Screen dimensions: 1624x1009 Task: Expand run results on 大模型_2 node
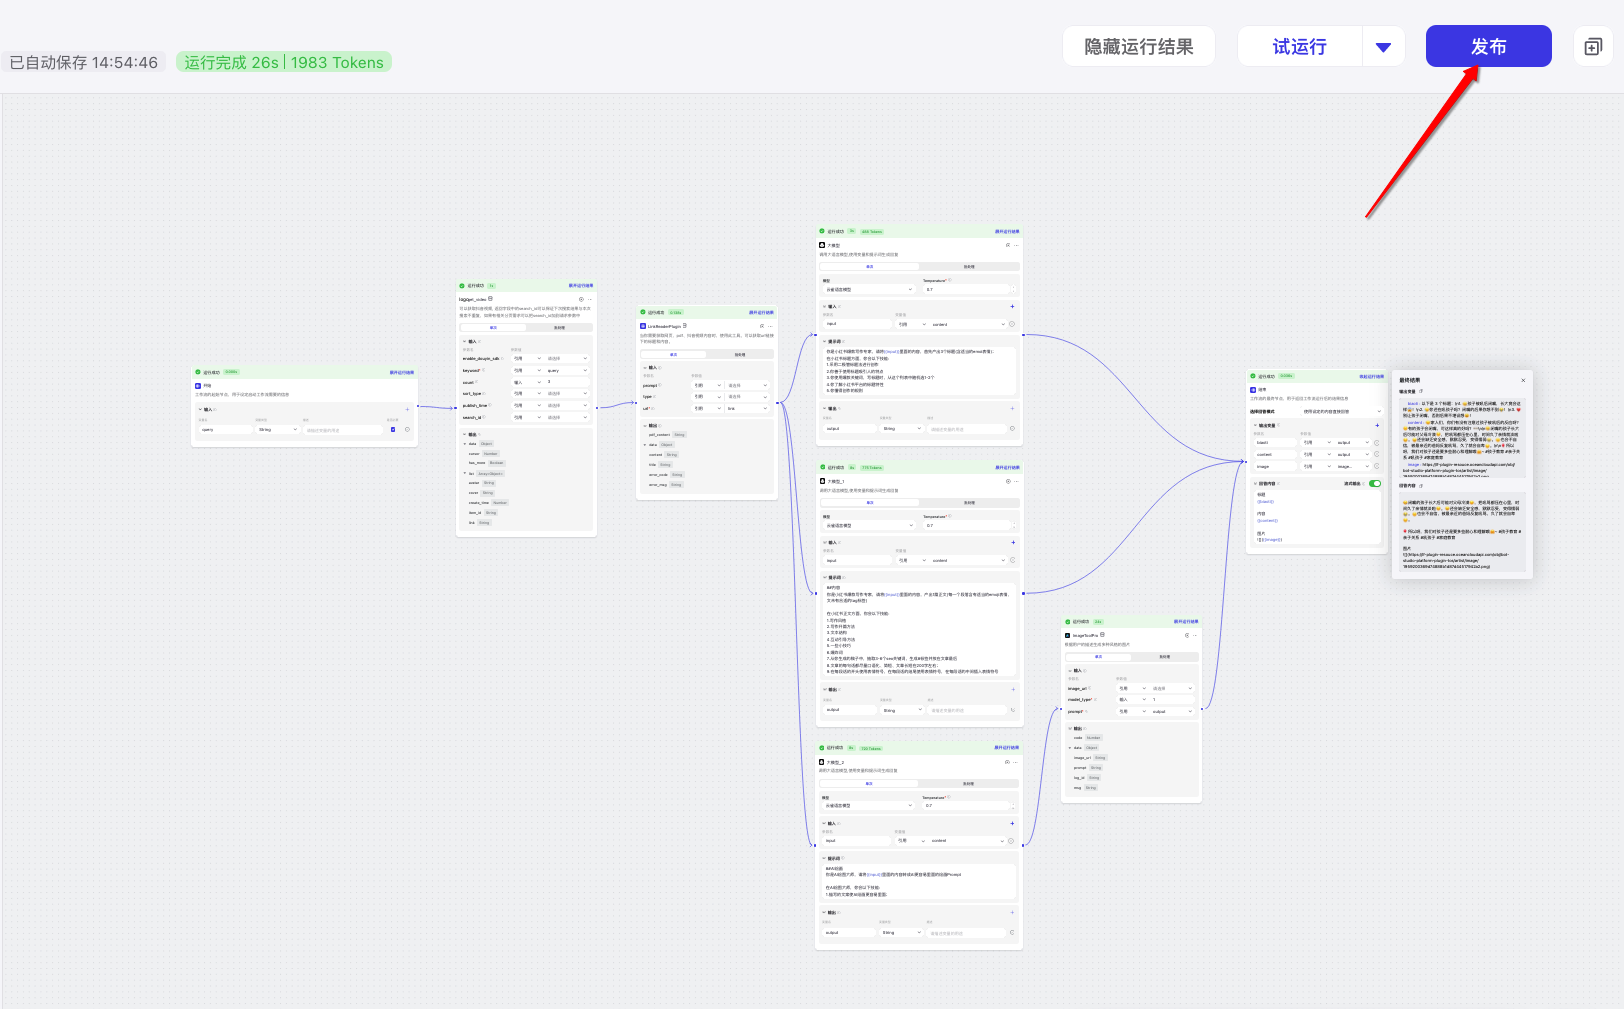[1006, 747]
